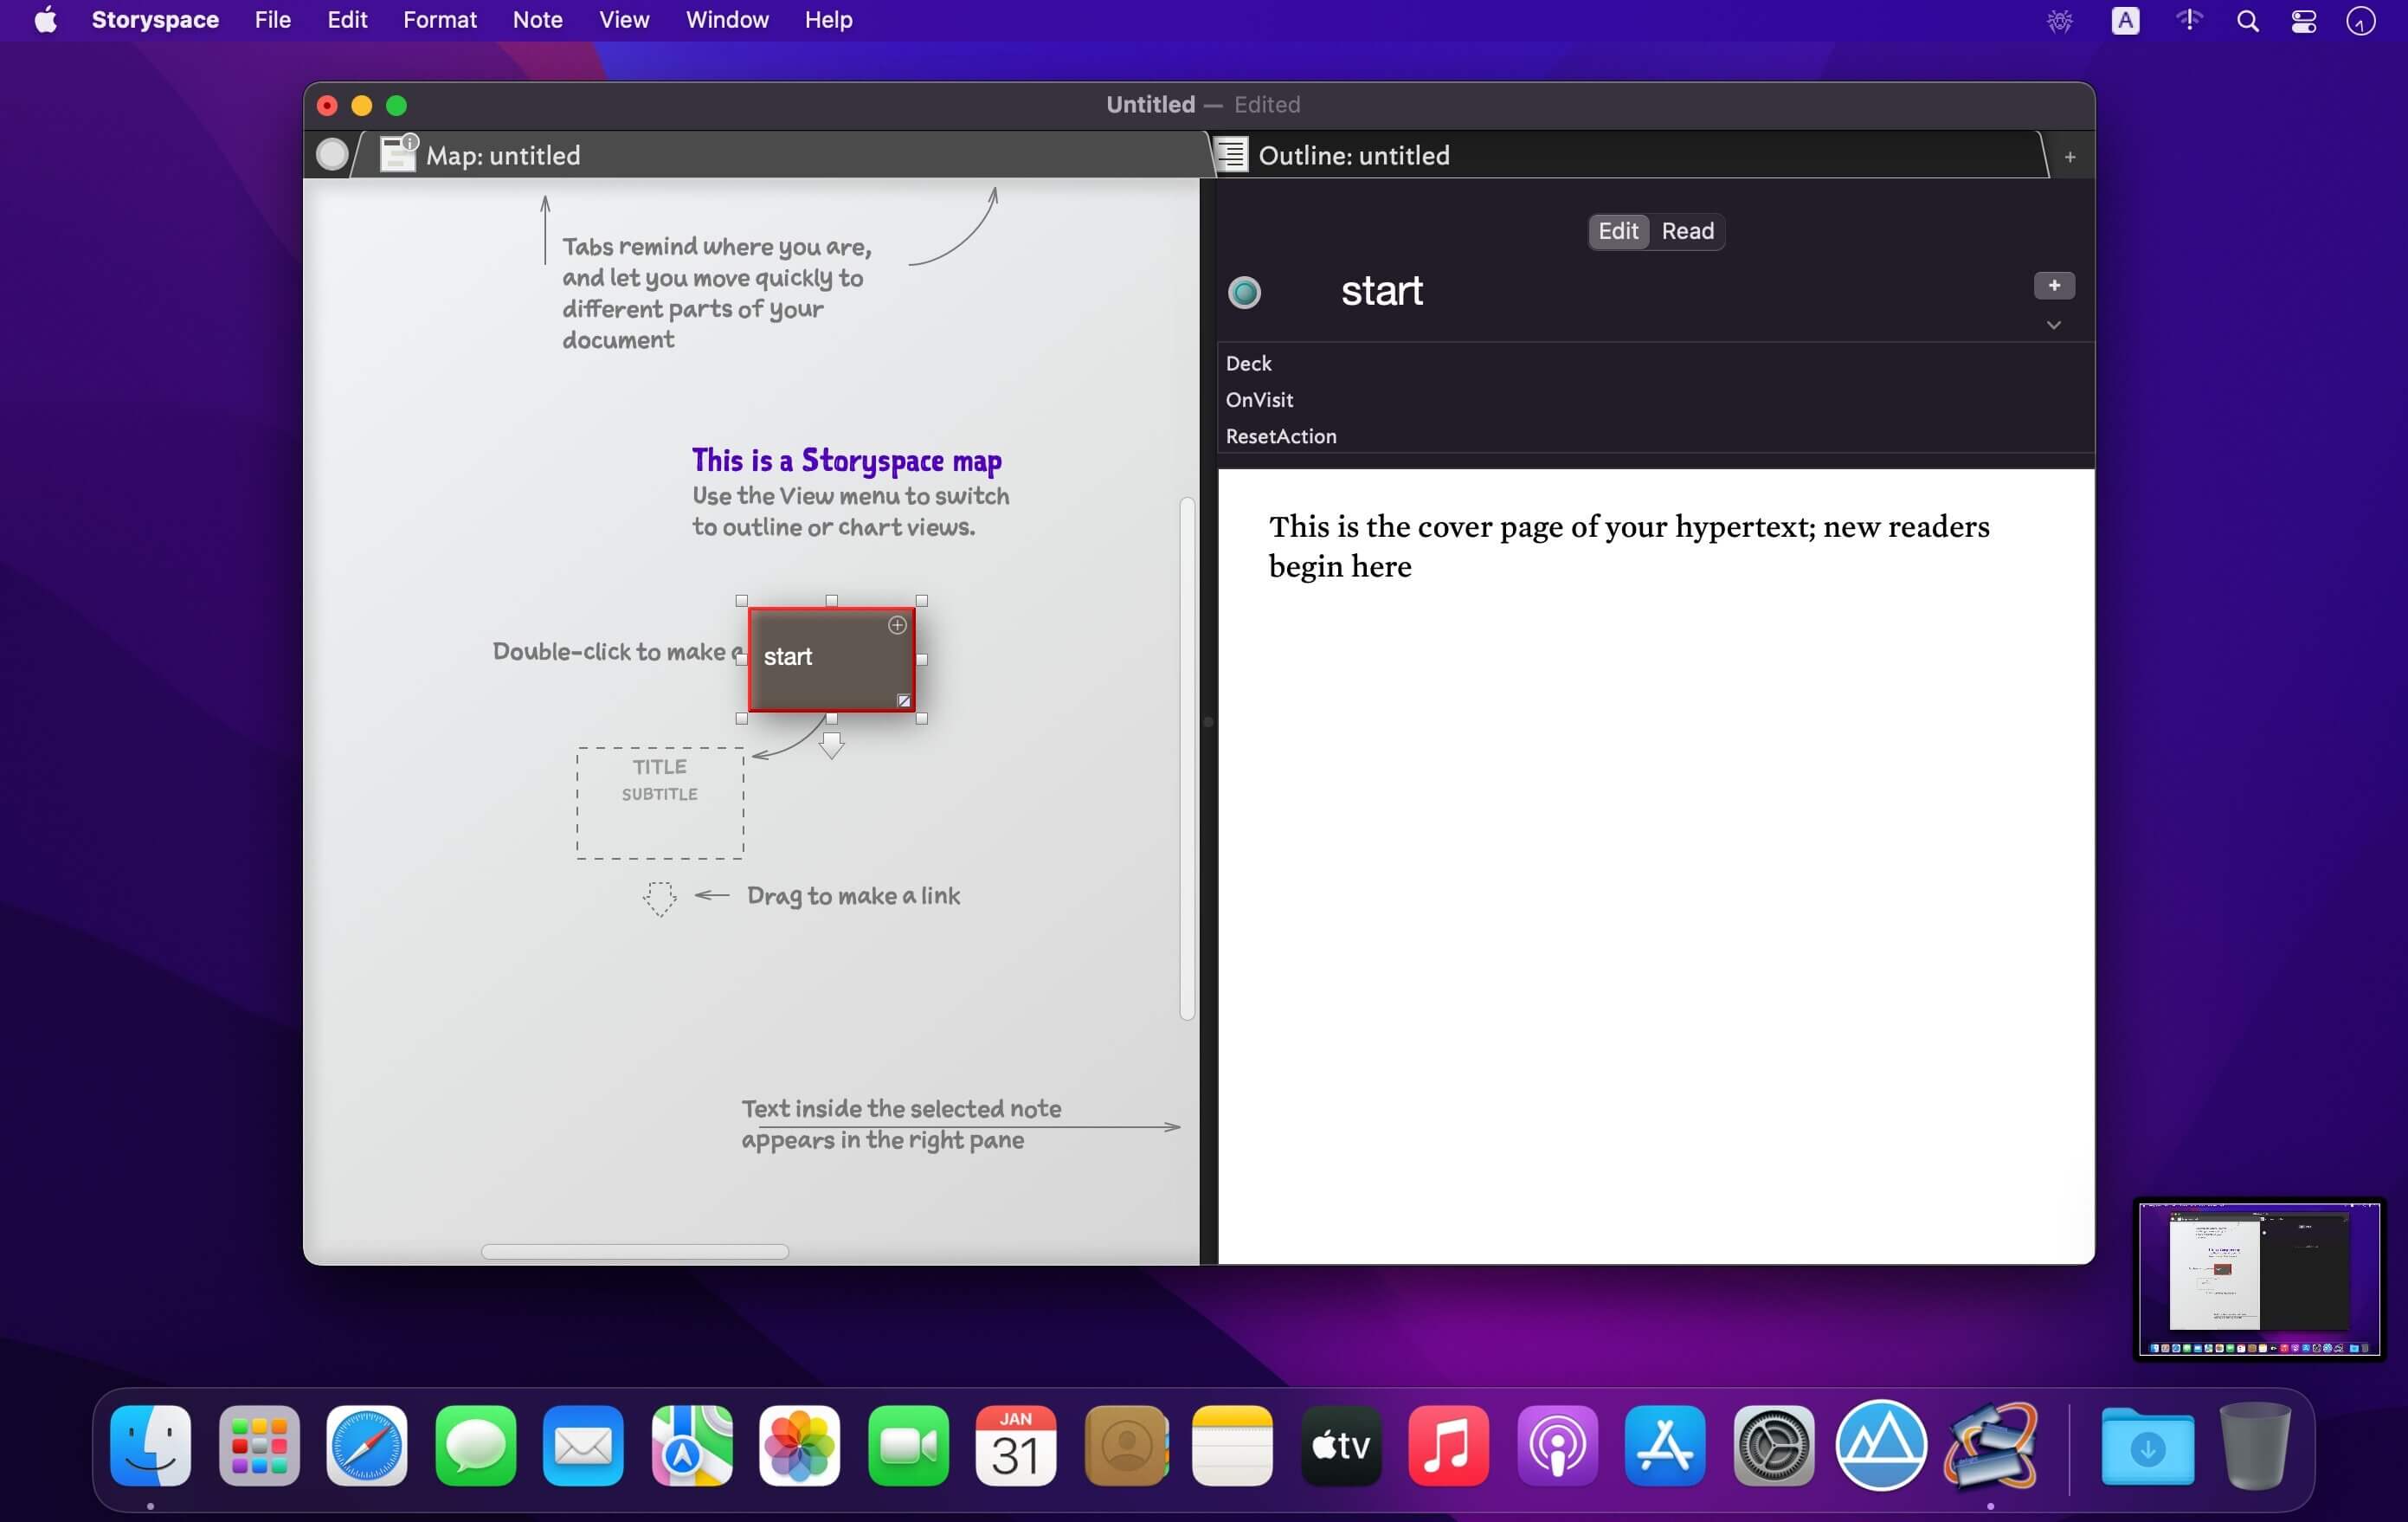Click the plus badge on the start note
The height and width of the screenshot is (1522, 2408).
(x=897, y=626)
